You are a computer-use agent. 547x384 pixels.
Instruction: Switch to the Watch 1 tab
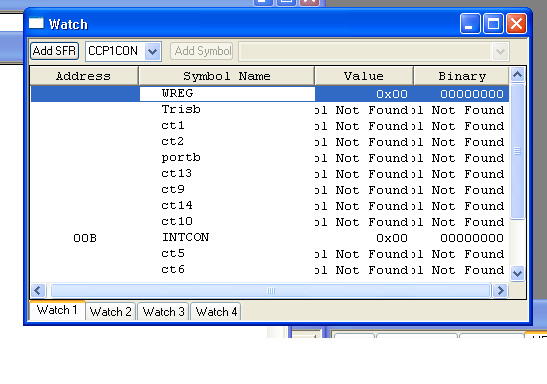click(57, 310)
